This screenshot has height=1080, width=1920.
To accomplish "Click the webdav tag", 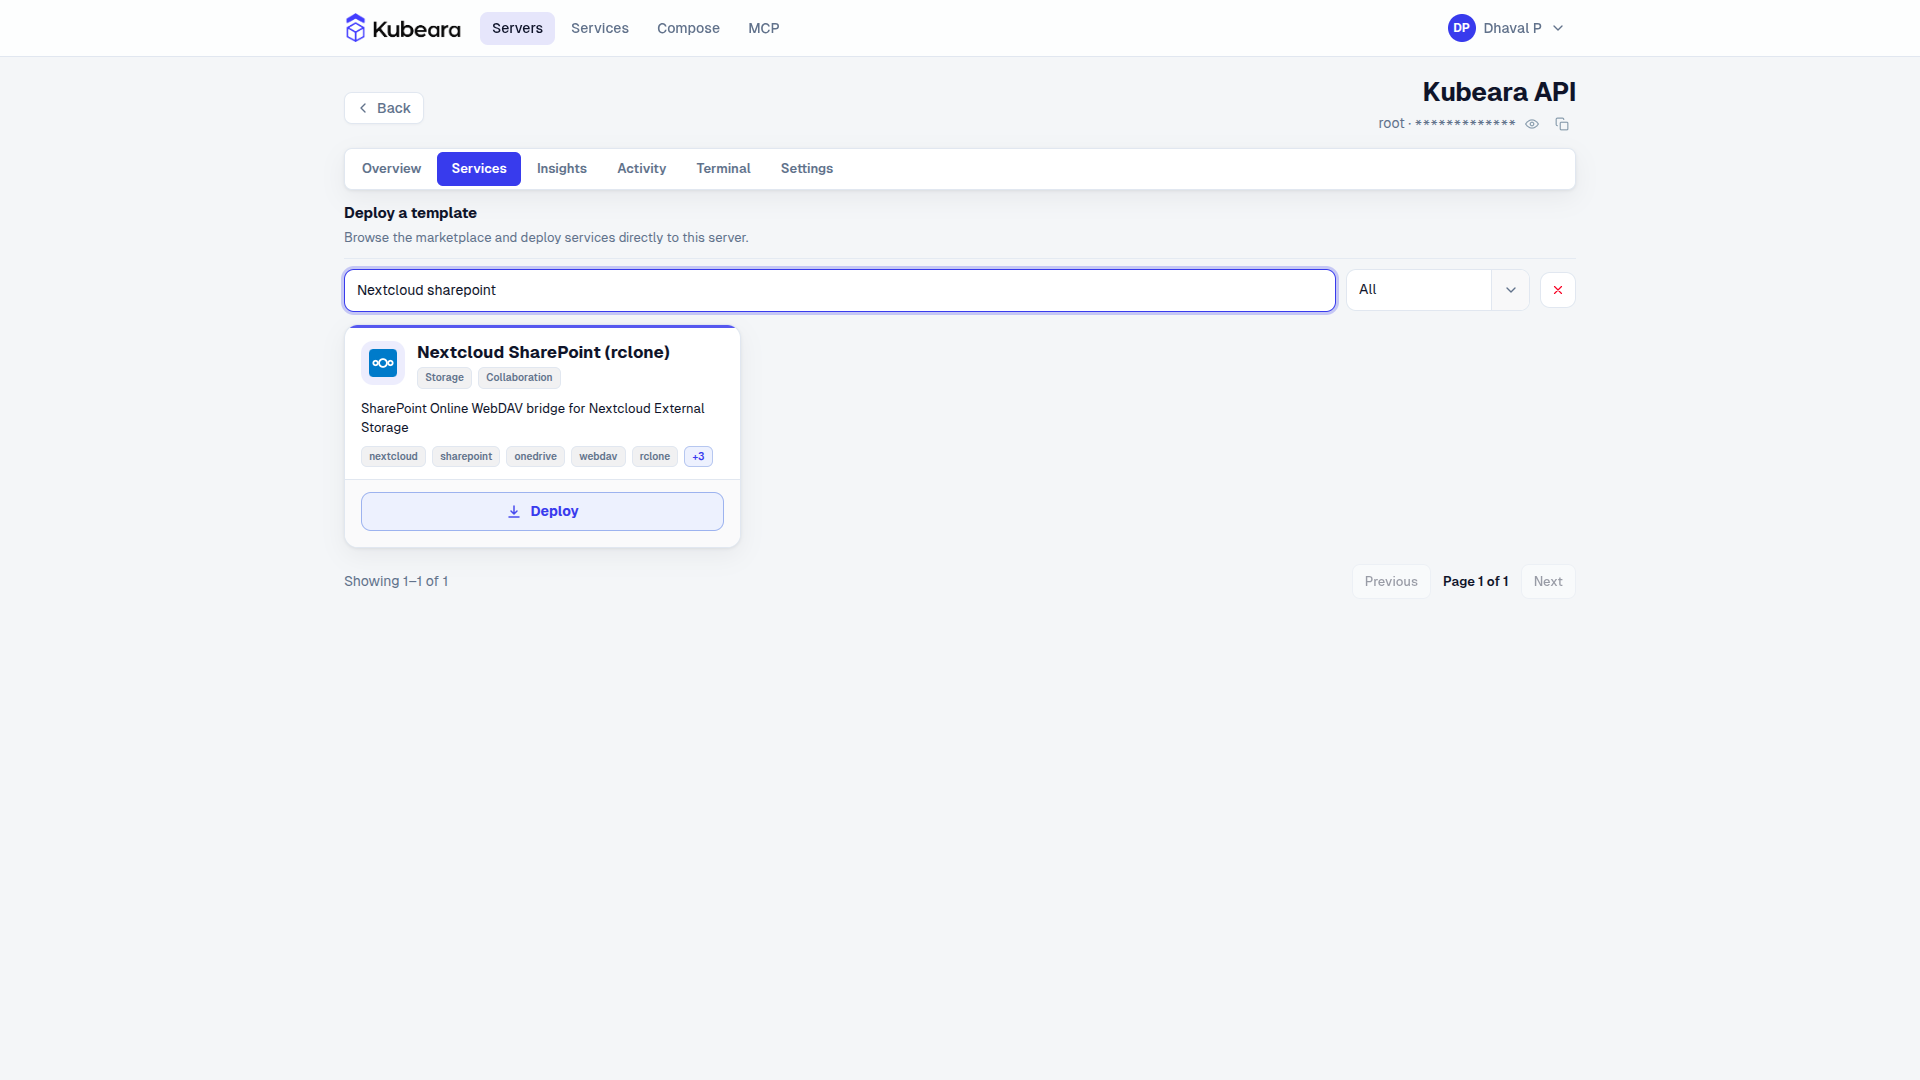I will (598, 457).
